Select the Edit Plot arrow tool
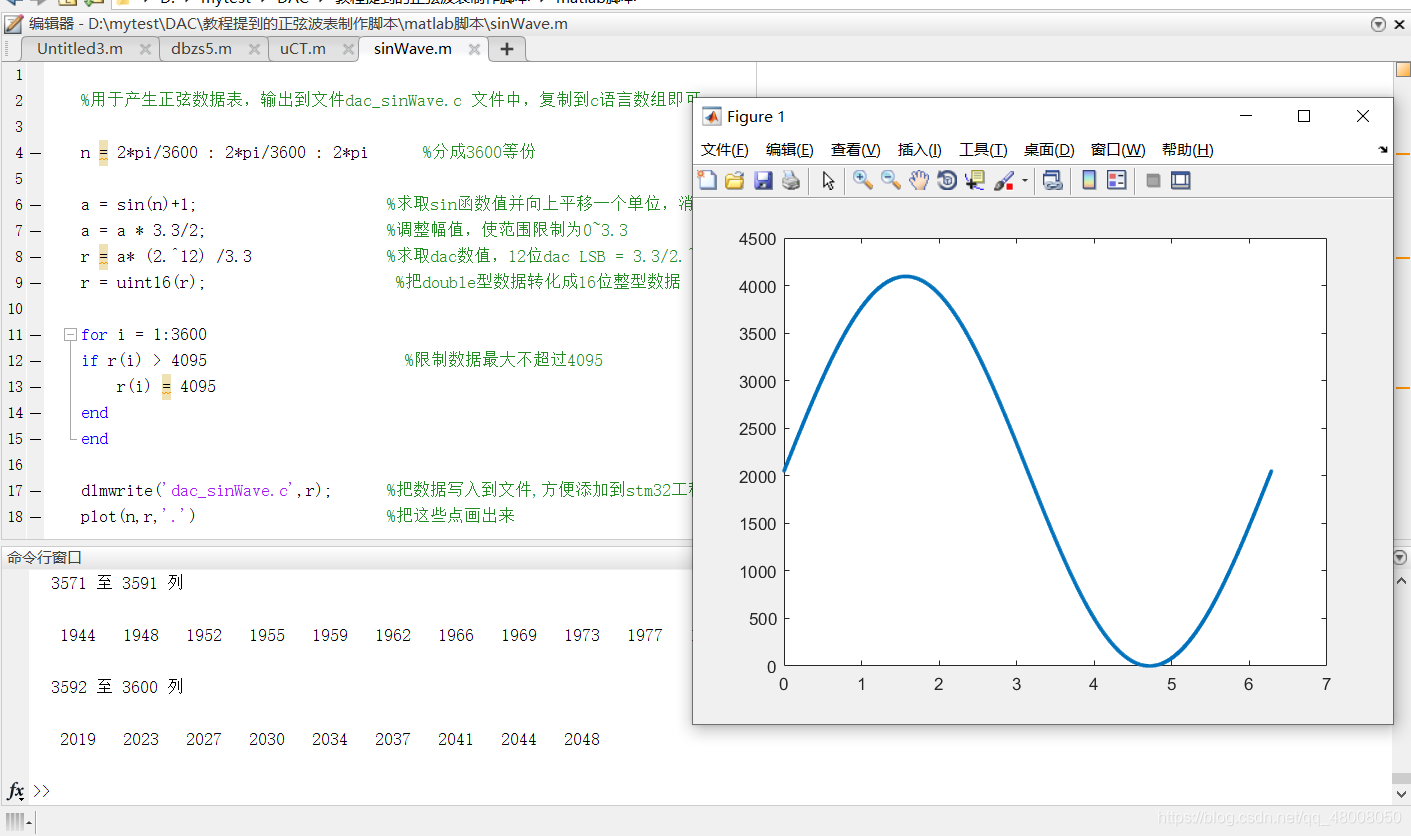The width and height of the screenshot is (1411, 836). coord(828,180)
